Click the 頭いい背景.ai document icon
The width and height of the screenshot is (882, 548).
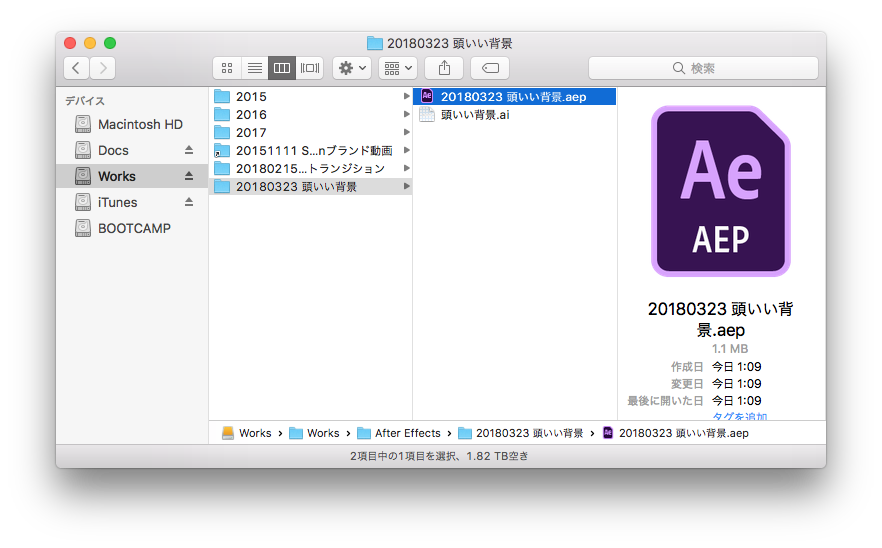tap(427, 115)
